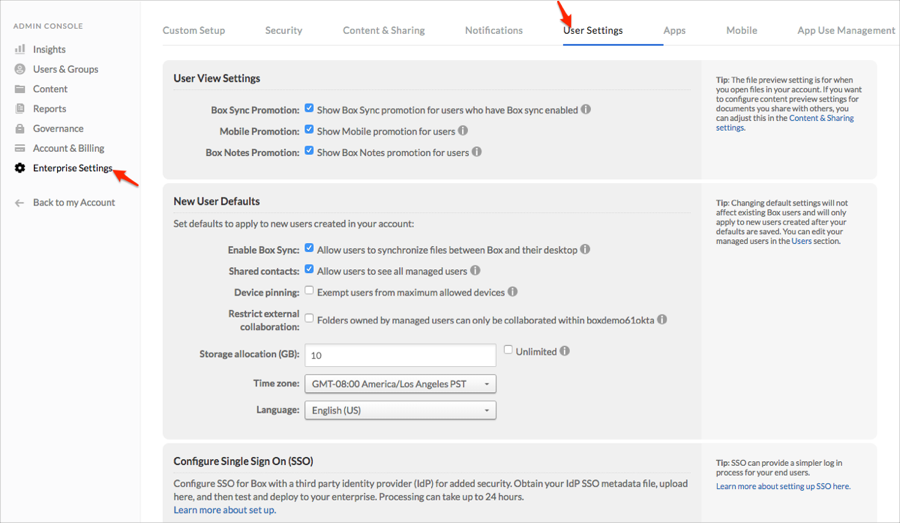This screenshot has height=523, width=900.
Task: Open the Time zone dropdown
Action: (x=400, y=383)
